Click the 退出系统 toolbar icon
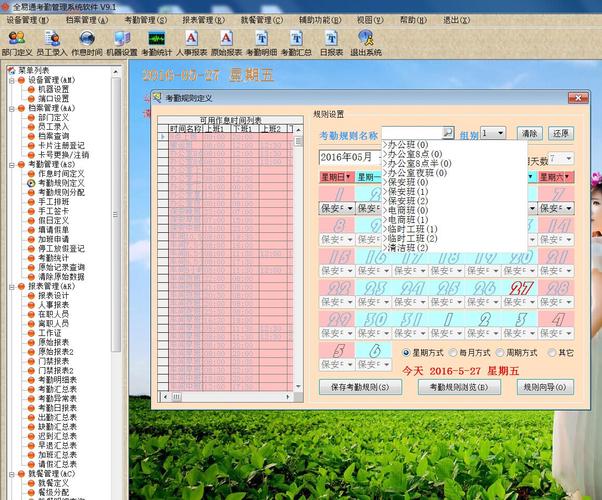Image resolution: width=602 pixels, height=500 pixels. tap(366, 43)
